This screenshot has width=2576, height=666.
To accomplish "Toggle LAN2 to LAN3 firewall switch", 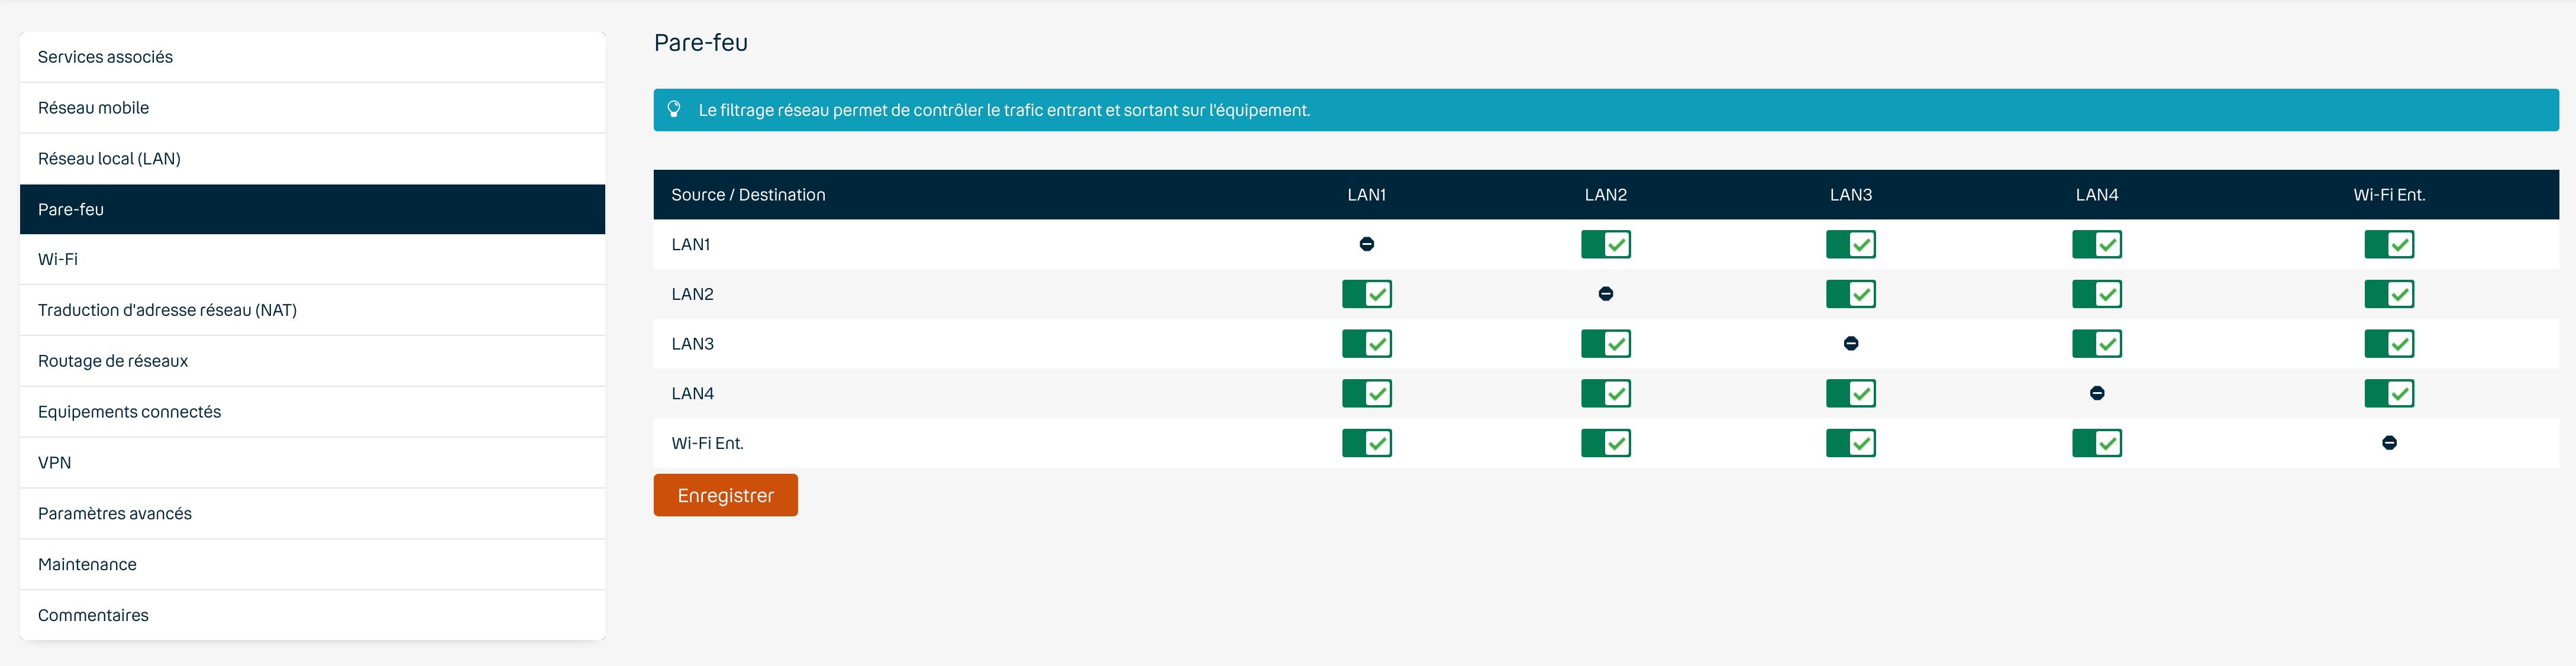I will pyautogui.click(x=1850, y=294).
